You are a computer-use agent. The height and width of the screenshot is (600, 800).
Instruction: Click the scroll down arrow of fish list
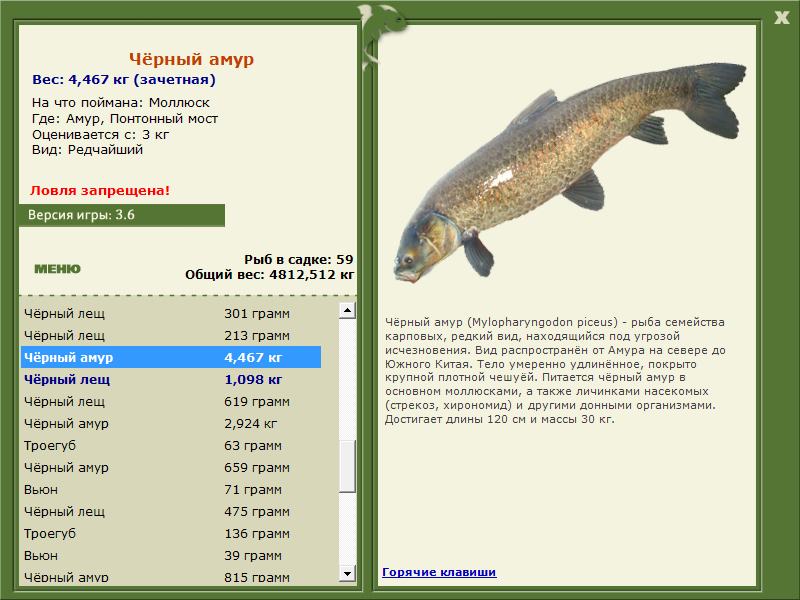[347, 573]
